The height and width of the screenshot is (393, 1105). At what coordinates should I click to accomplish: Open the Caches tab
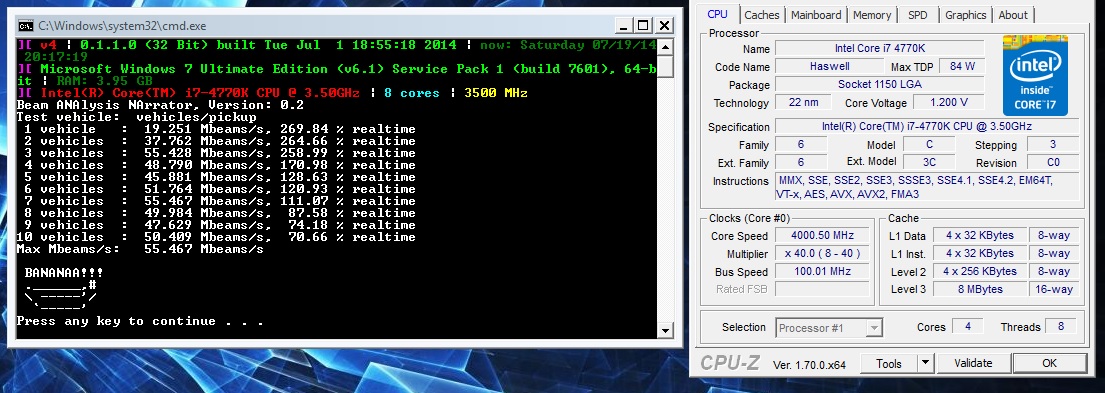762,15
